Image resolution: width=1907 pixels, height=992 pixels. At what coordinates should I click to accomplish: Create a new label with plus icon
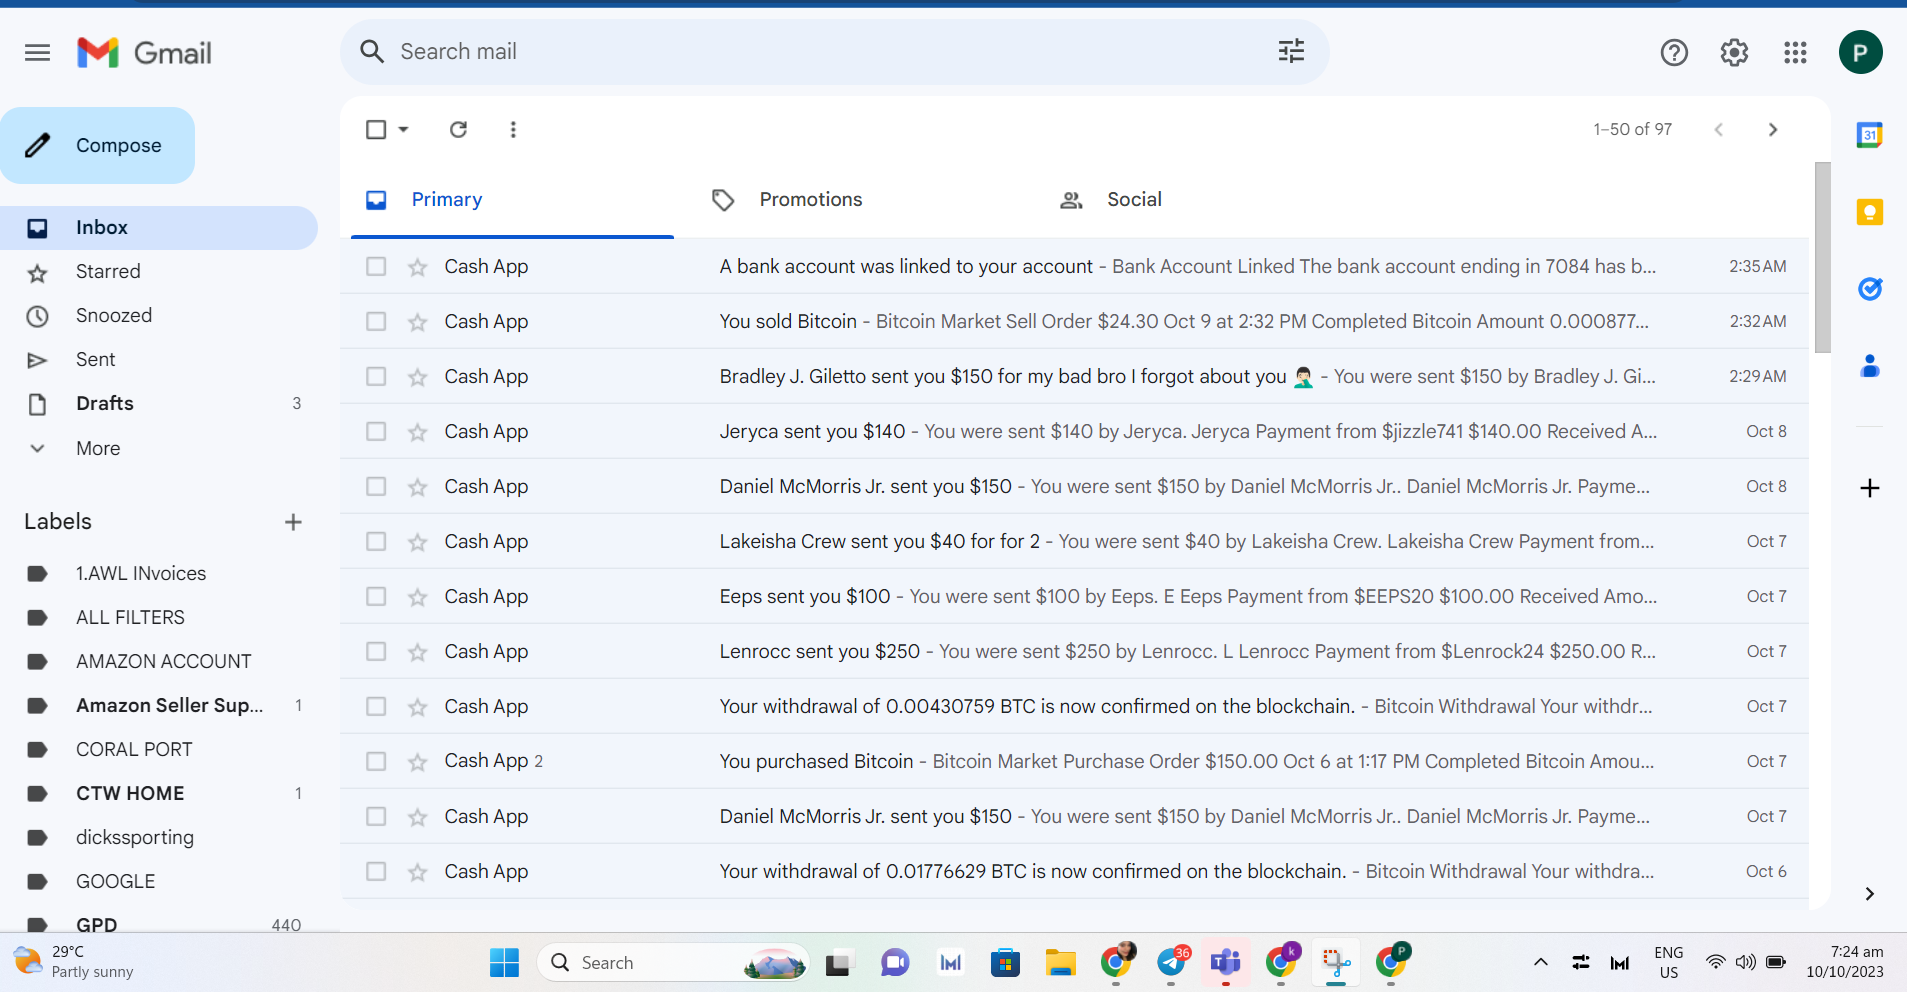pyautogui.click(x=293, y=522)
